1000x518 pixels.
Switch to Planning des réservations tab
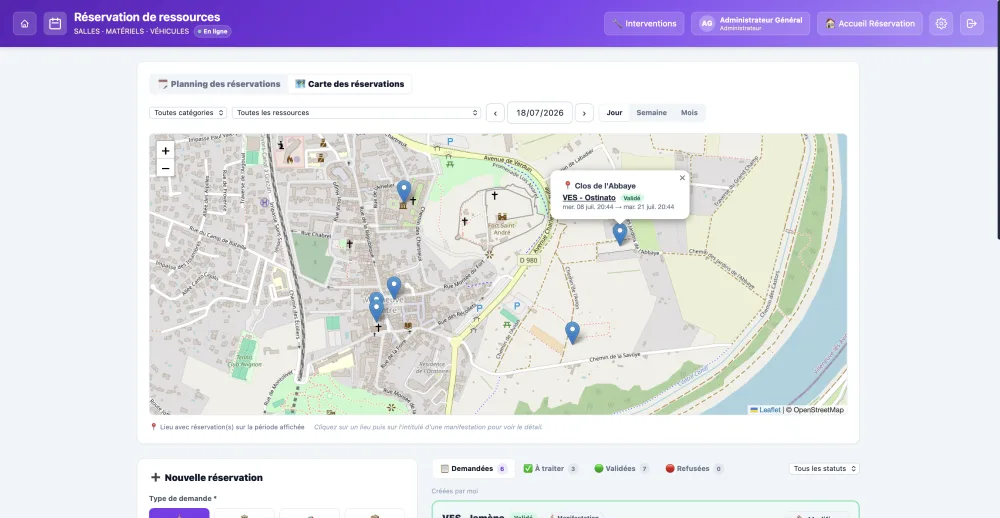click(219, 84)
